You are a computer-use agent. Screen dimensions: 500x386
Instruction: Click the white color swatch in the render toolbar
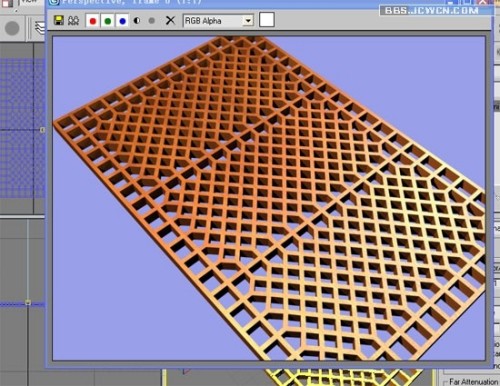pyautogui.click(x=267, y=20)
